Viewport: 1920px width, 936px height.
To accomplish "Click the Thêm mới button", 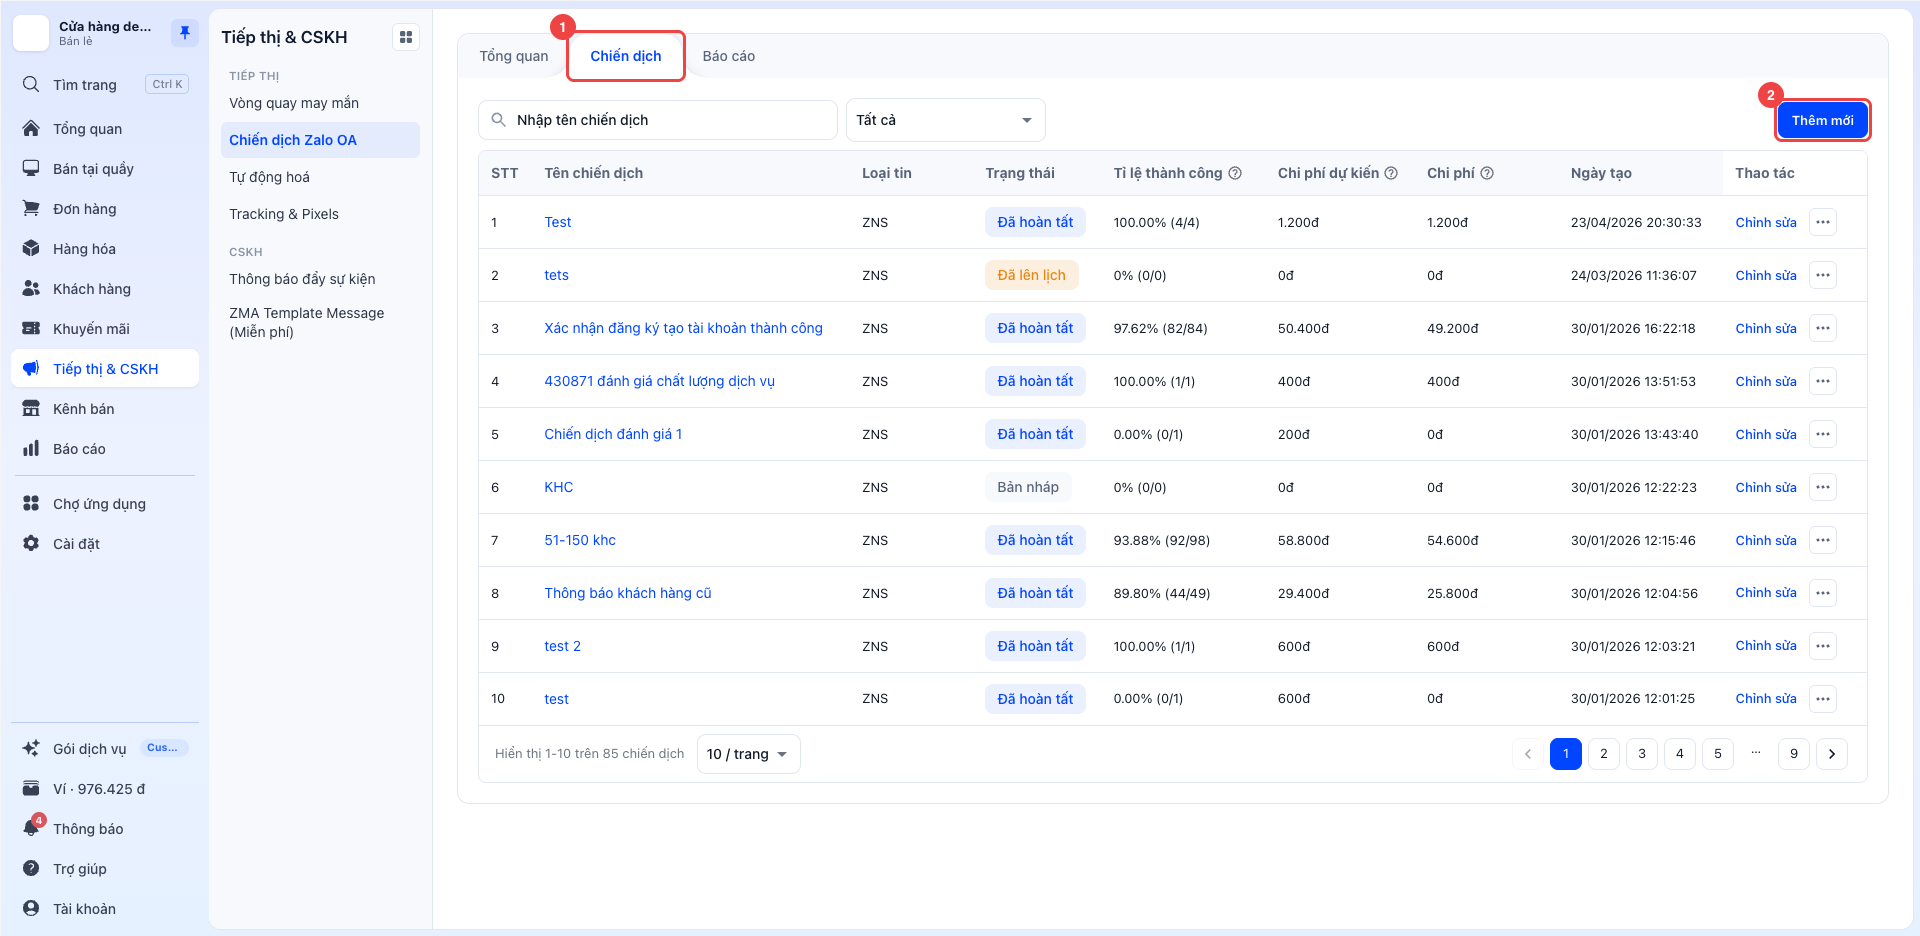I will [1822, 120].
